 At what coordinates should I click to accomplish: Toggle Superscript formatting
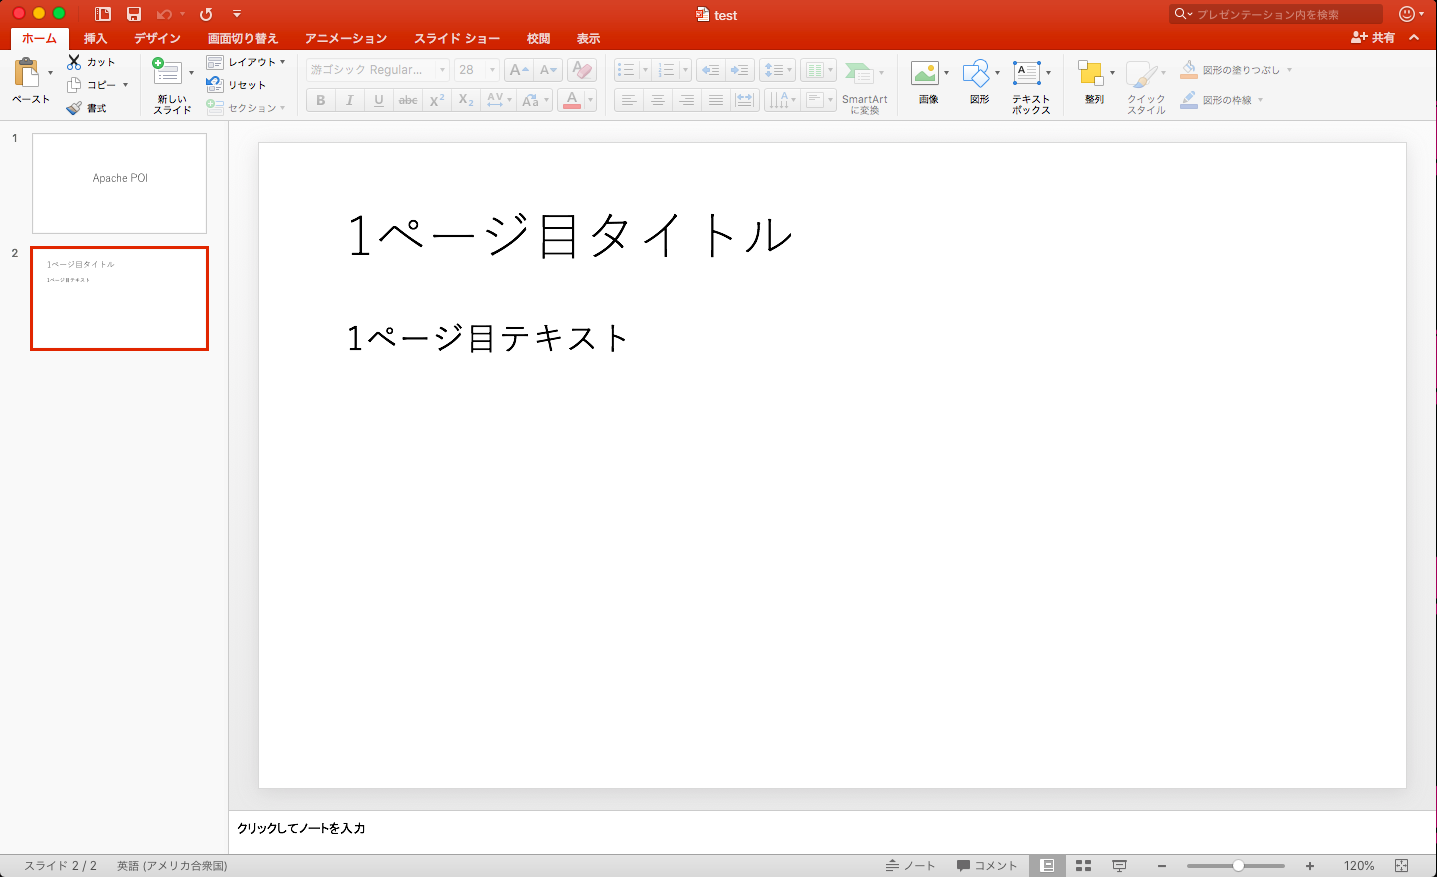click(437, 100)
